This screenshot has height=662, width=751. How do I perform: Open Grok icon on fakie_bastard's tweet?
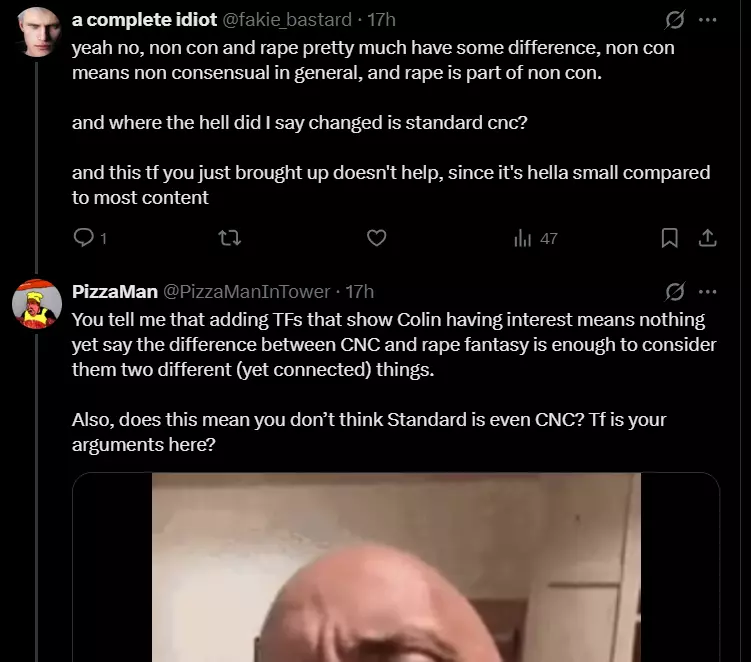674,20
